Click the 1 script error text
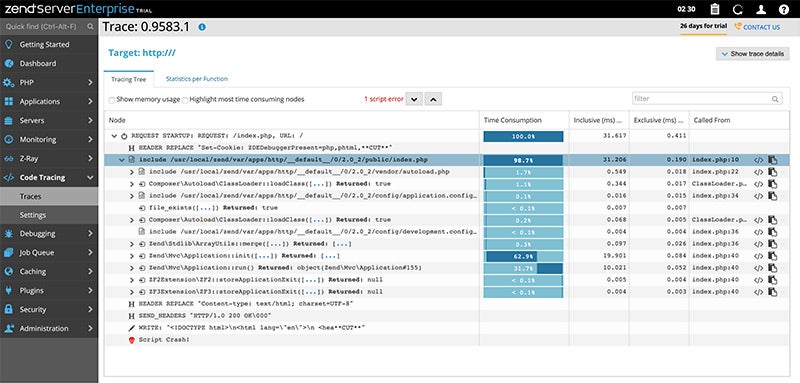Screen dimensions: 800x383 coord(384,99)
